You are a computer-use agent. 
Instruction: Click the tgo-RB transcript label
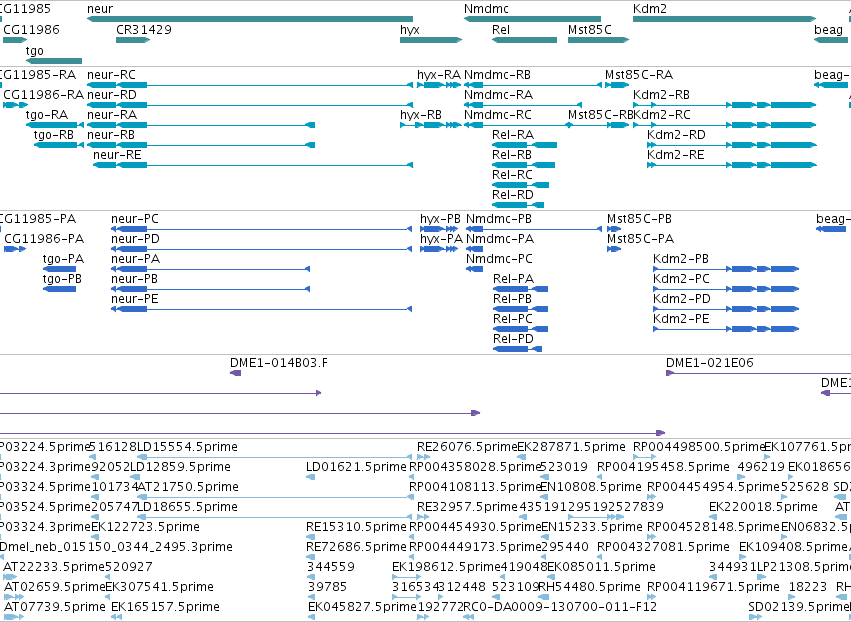(54, 135)
